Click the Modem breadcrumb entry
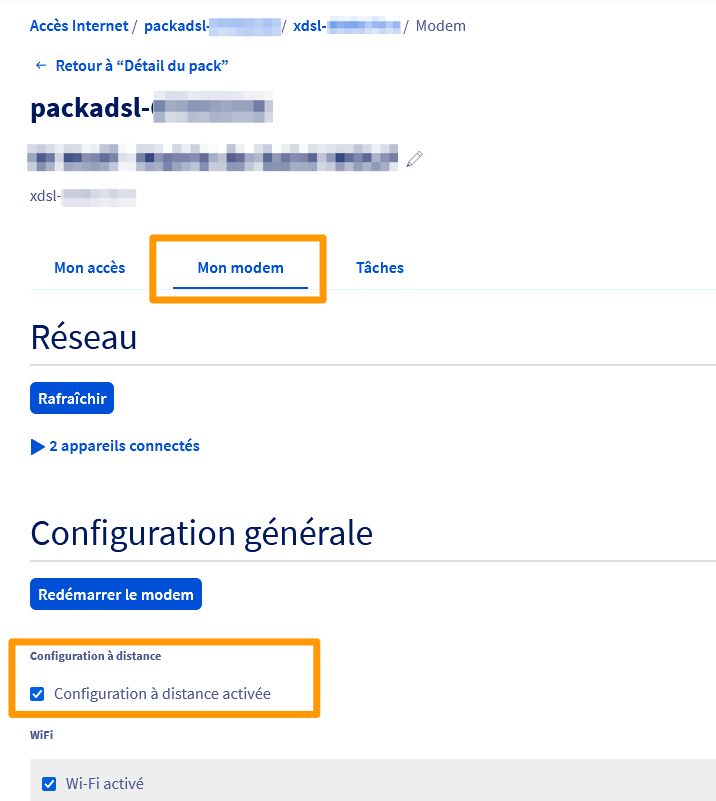The width and height of the screenshot is (716, 801). tap(440, 25)
